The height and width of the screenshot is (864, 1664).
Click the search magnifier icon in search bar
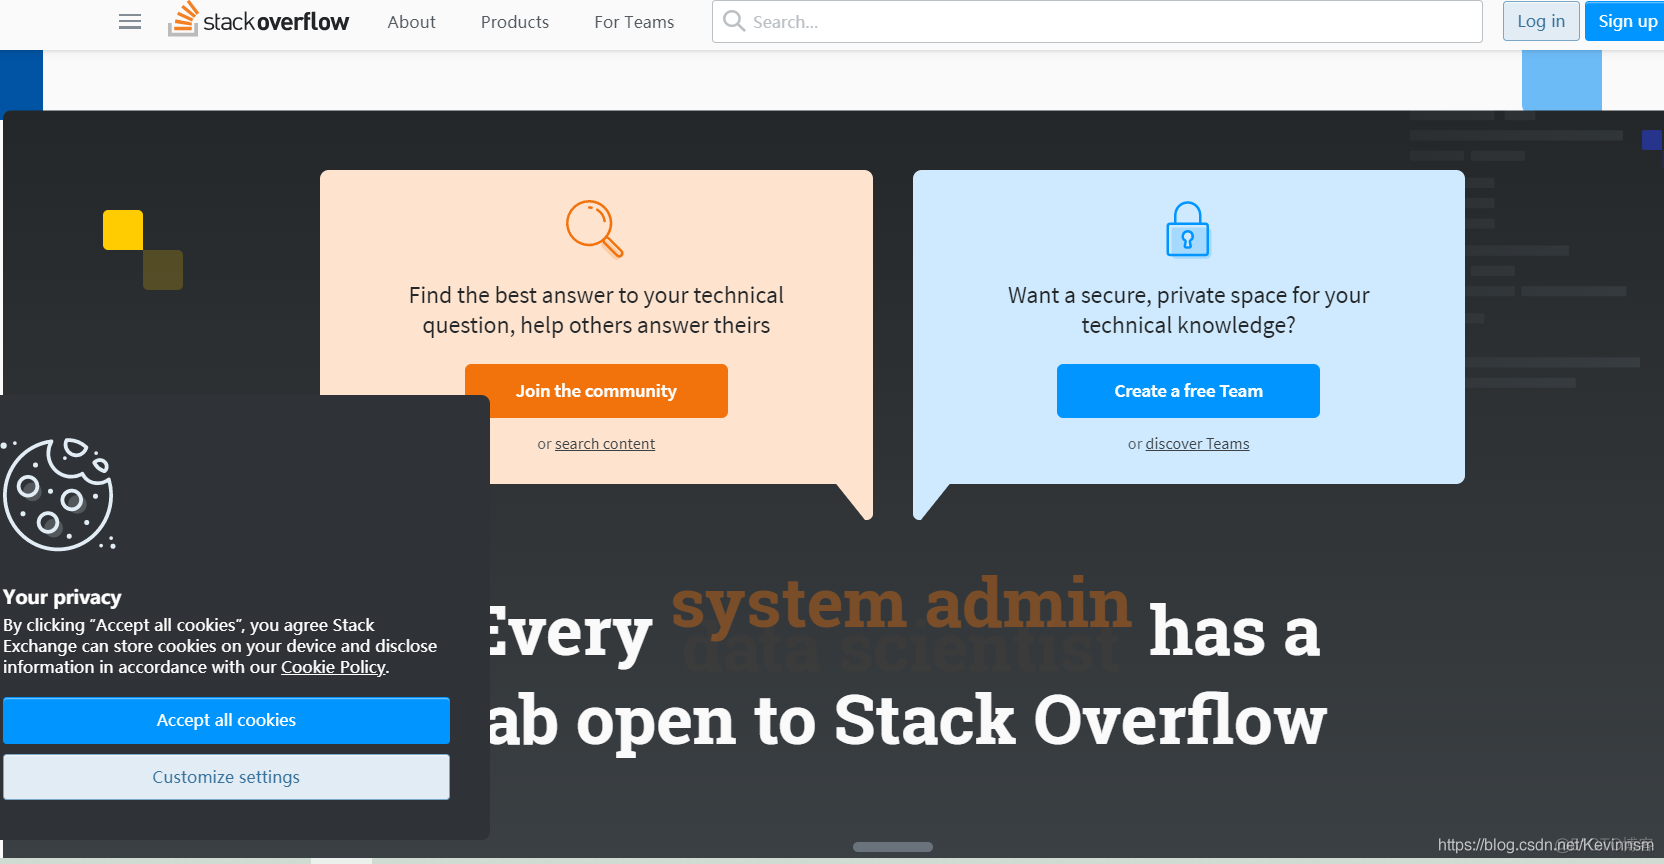pyautogui.click(x=734, y=21)
